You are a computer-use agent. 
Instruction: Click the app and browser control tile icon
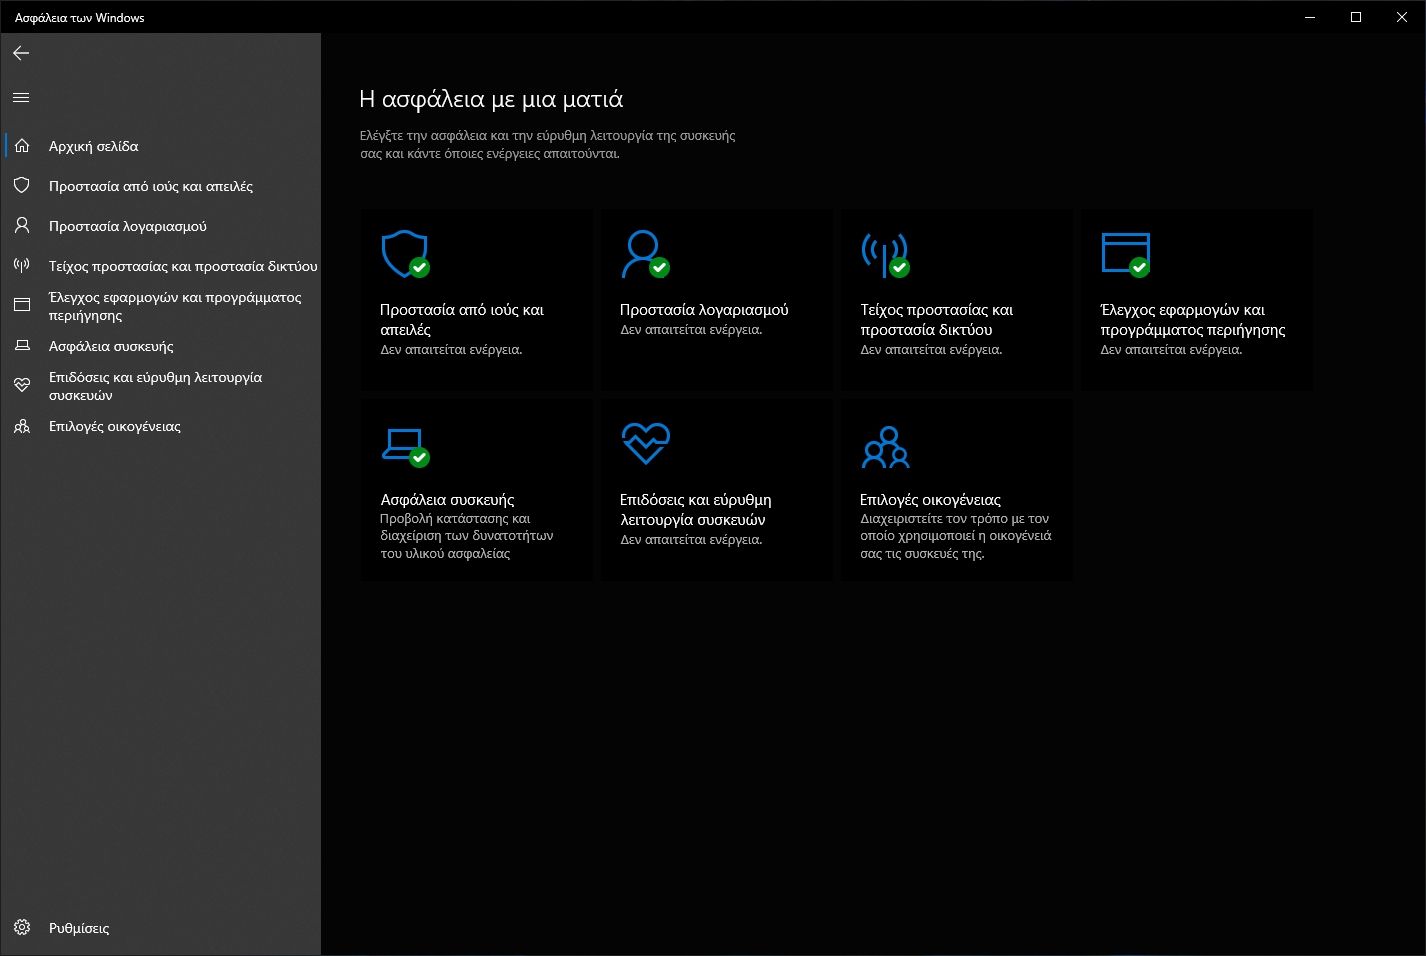point(1125,254)
